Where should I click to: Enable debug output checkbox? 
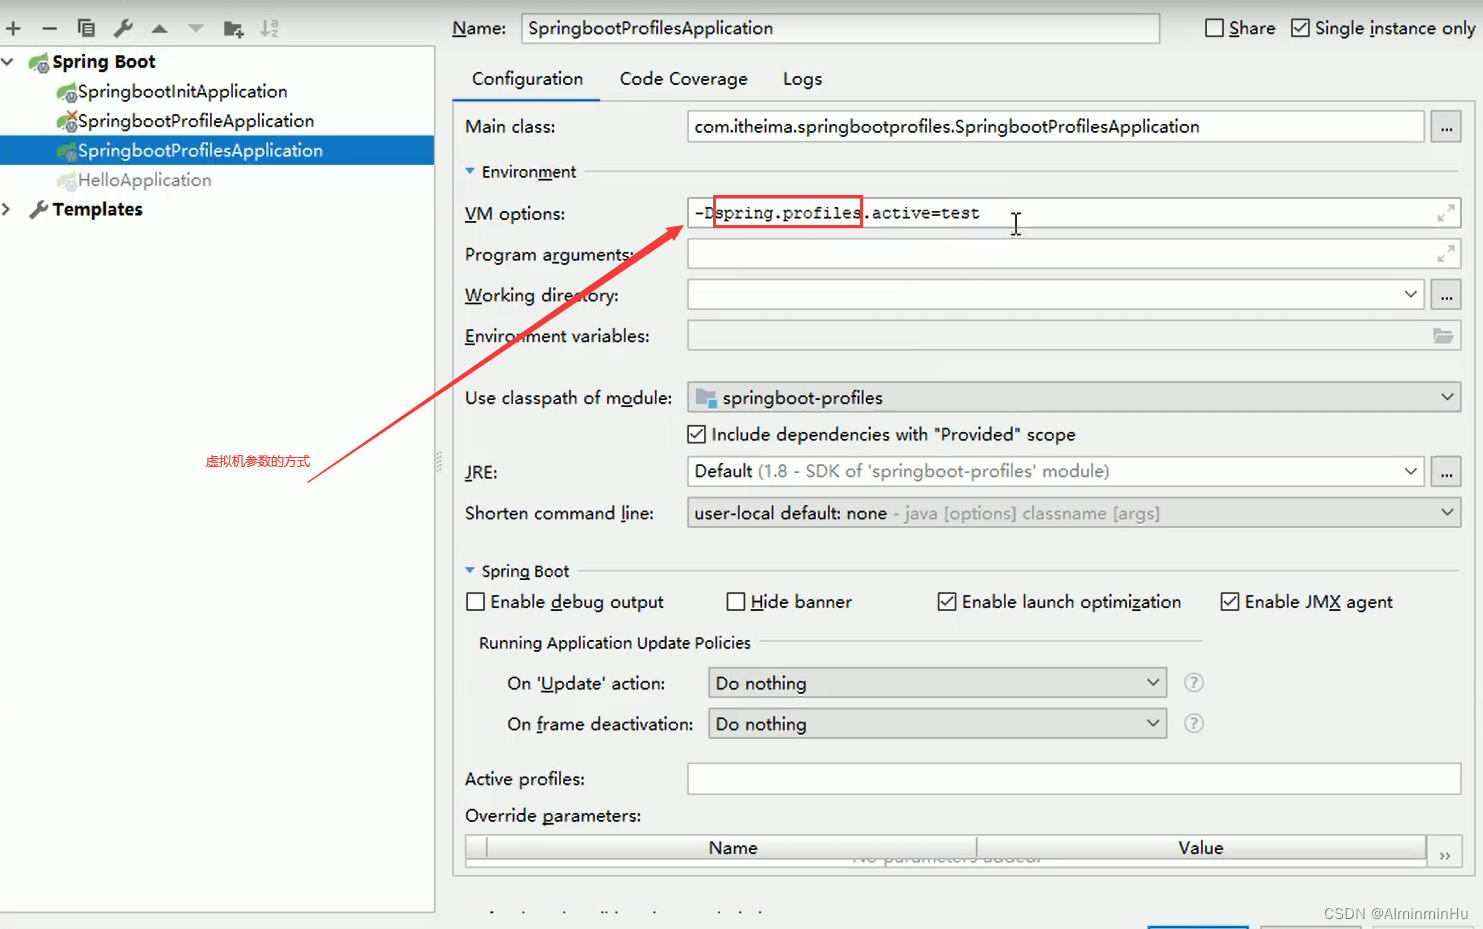coord(476,602)
